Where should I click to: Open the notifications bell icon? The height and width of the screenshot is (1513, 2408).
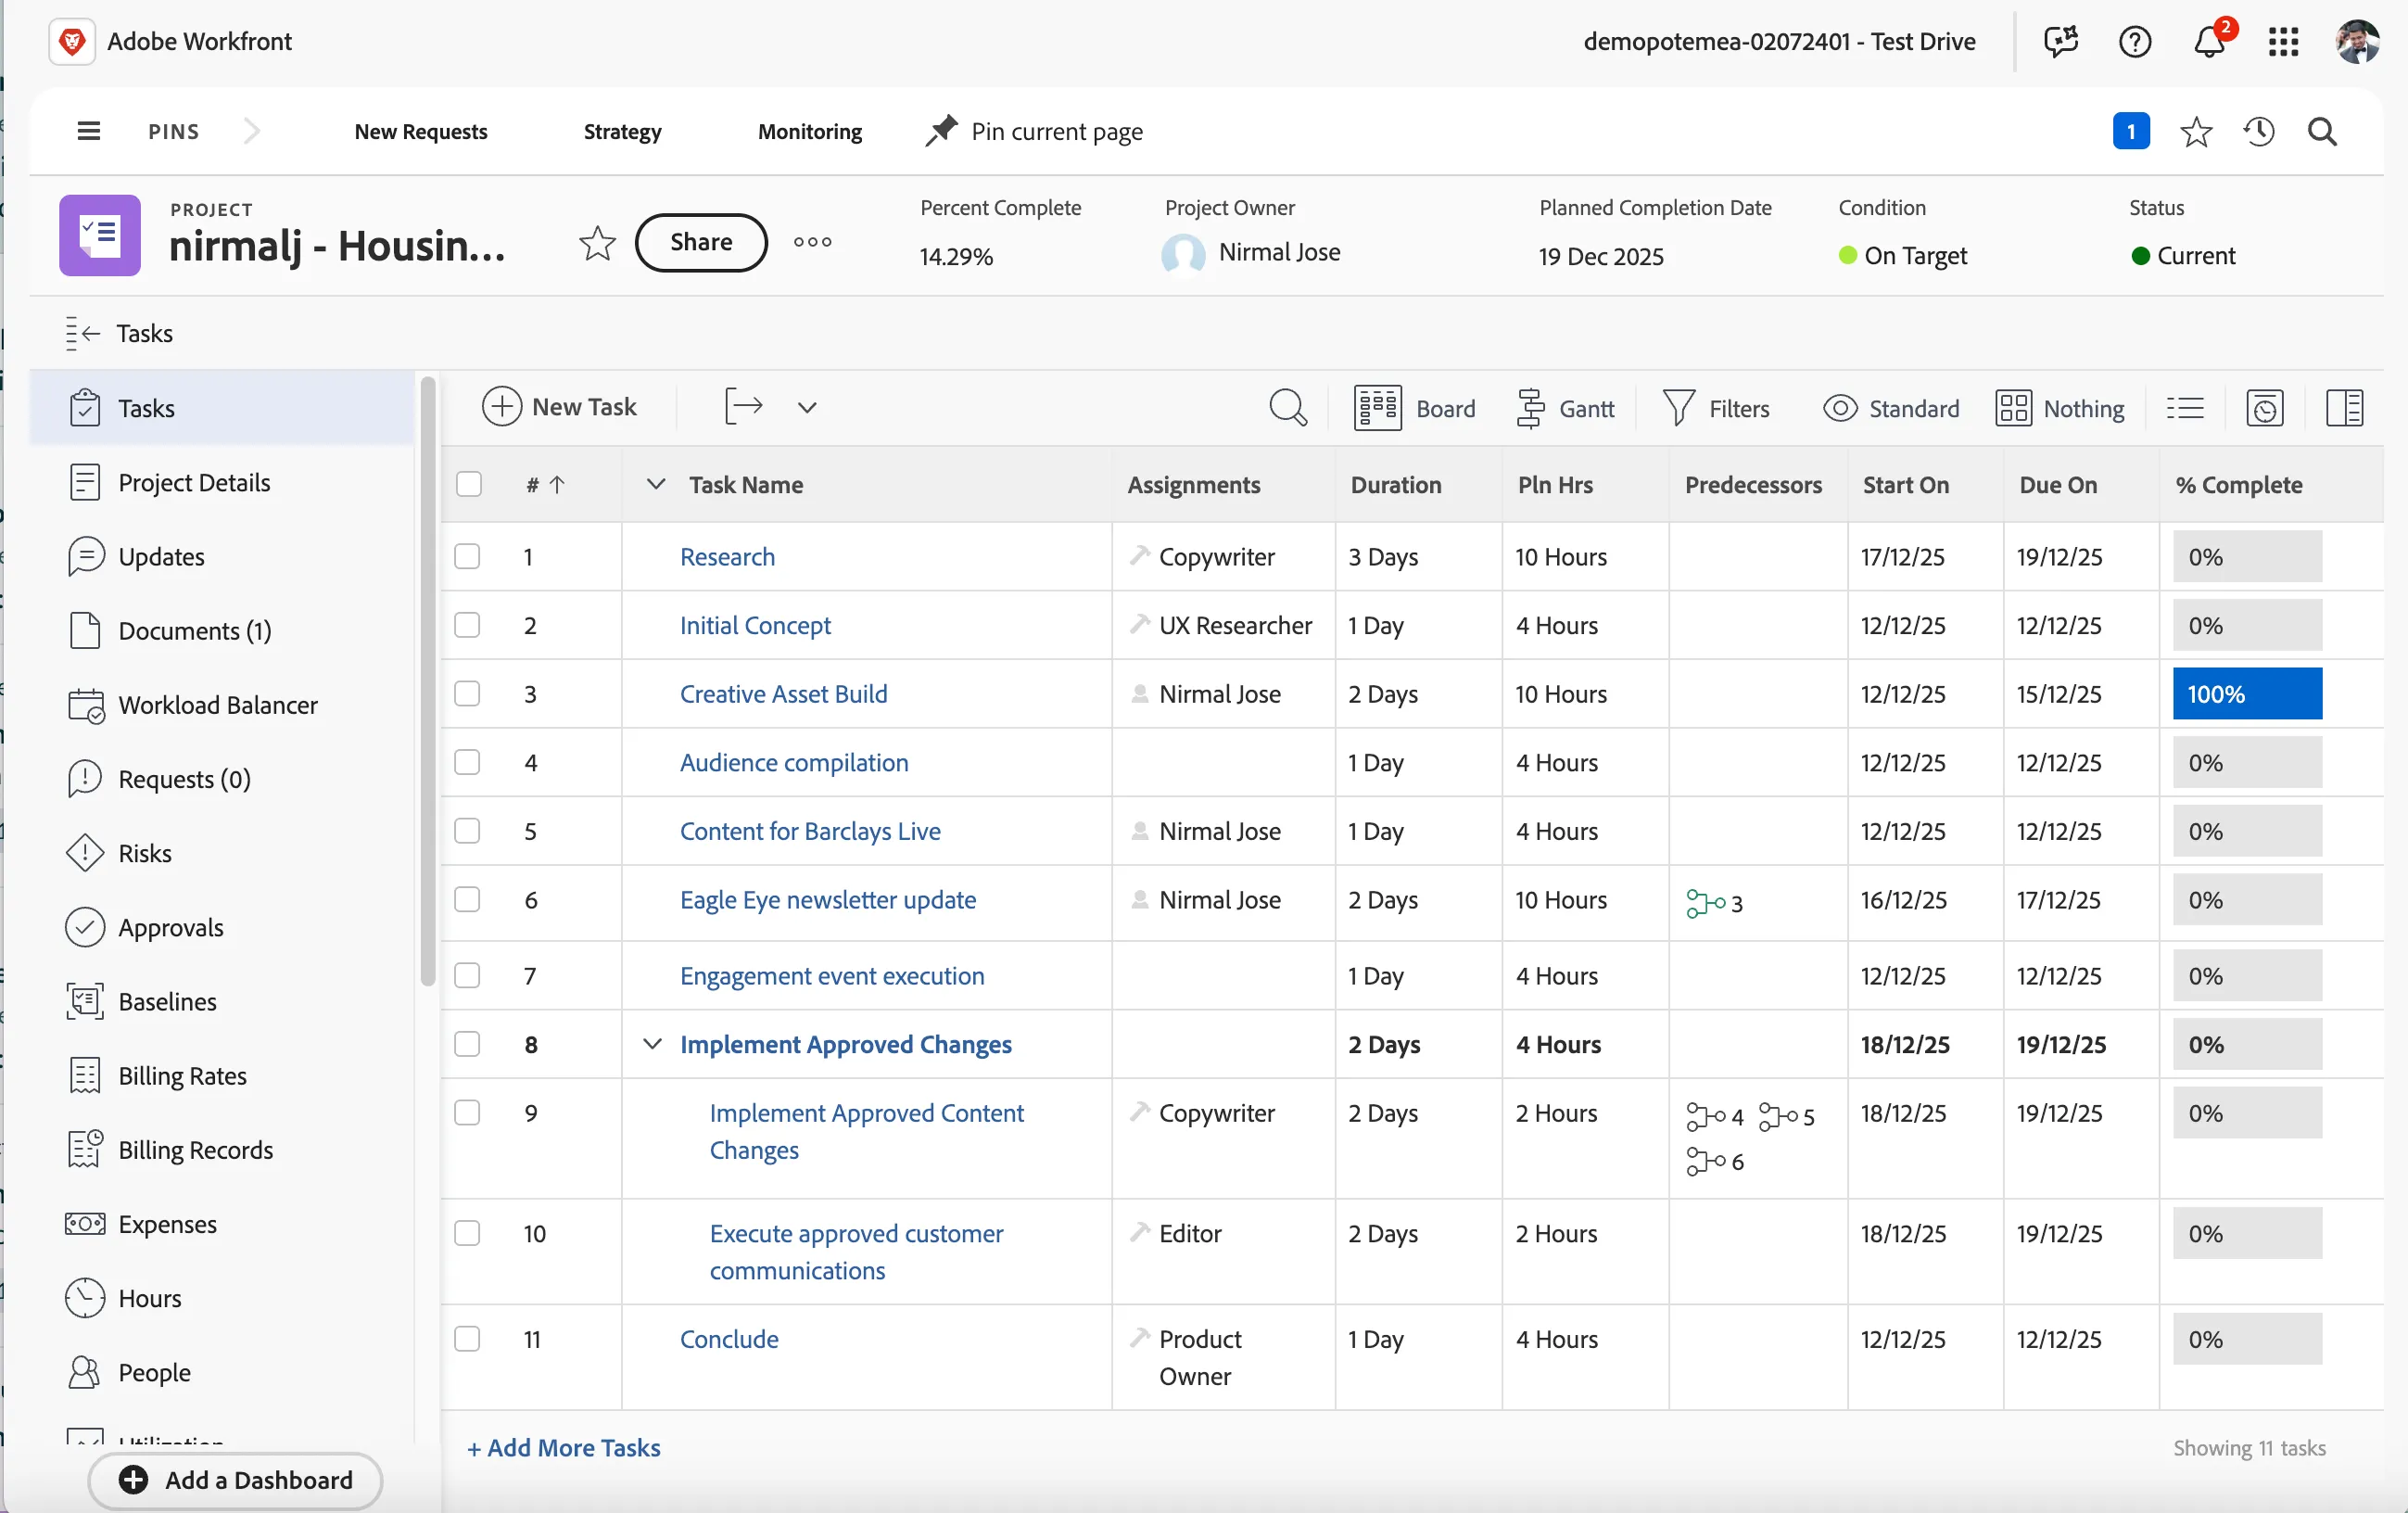click(2209, 41)
